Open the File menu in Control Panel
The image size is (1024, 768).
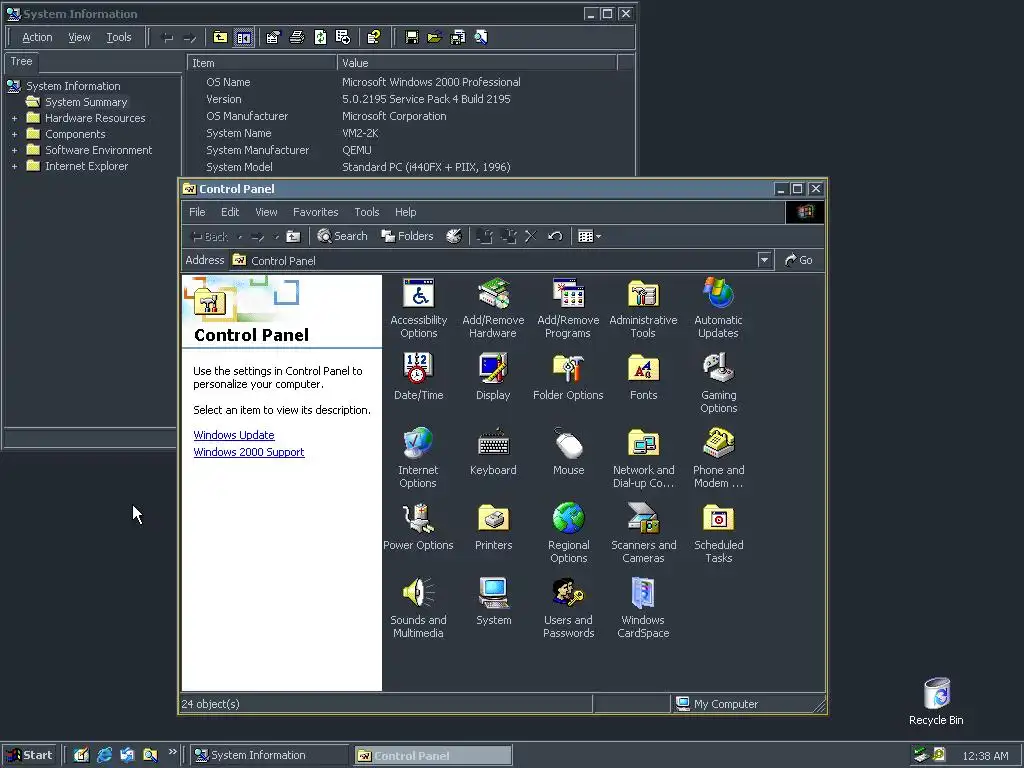pos(197,212)
